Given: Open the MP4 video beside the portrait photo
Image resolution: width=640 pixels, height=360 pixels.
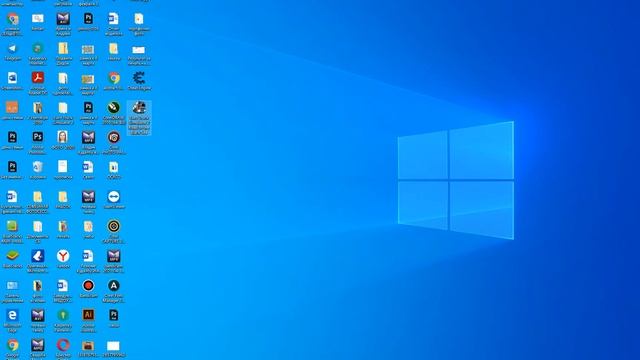Looking at the screenshot, I should 88,137.
